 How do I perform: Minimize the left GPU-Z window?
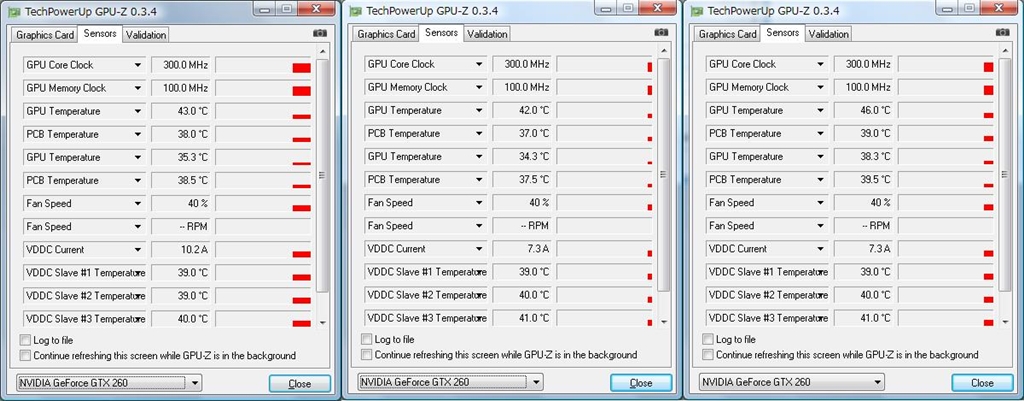pyautogui.click(x=263, y=8)
